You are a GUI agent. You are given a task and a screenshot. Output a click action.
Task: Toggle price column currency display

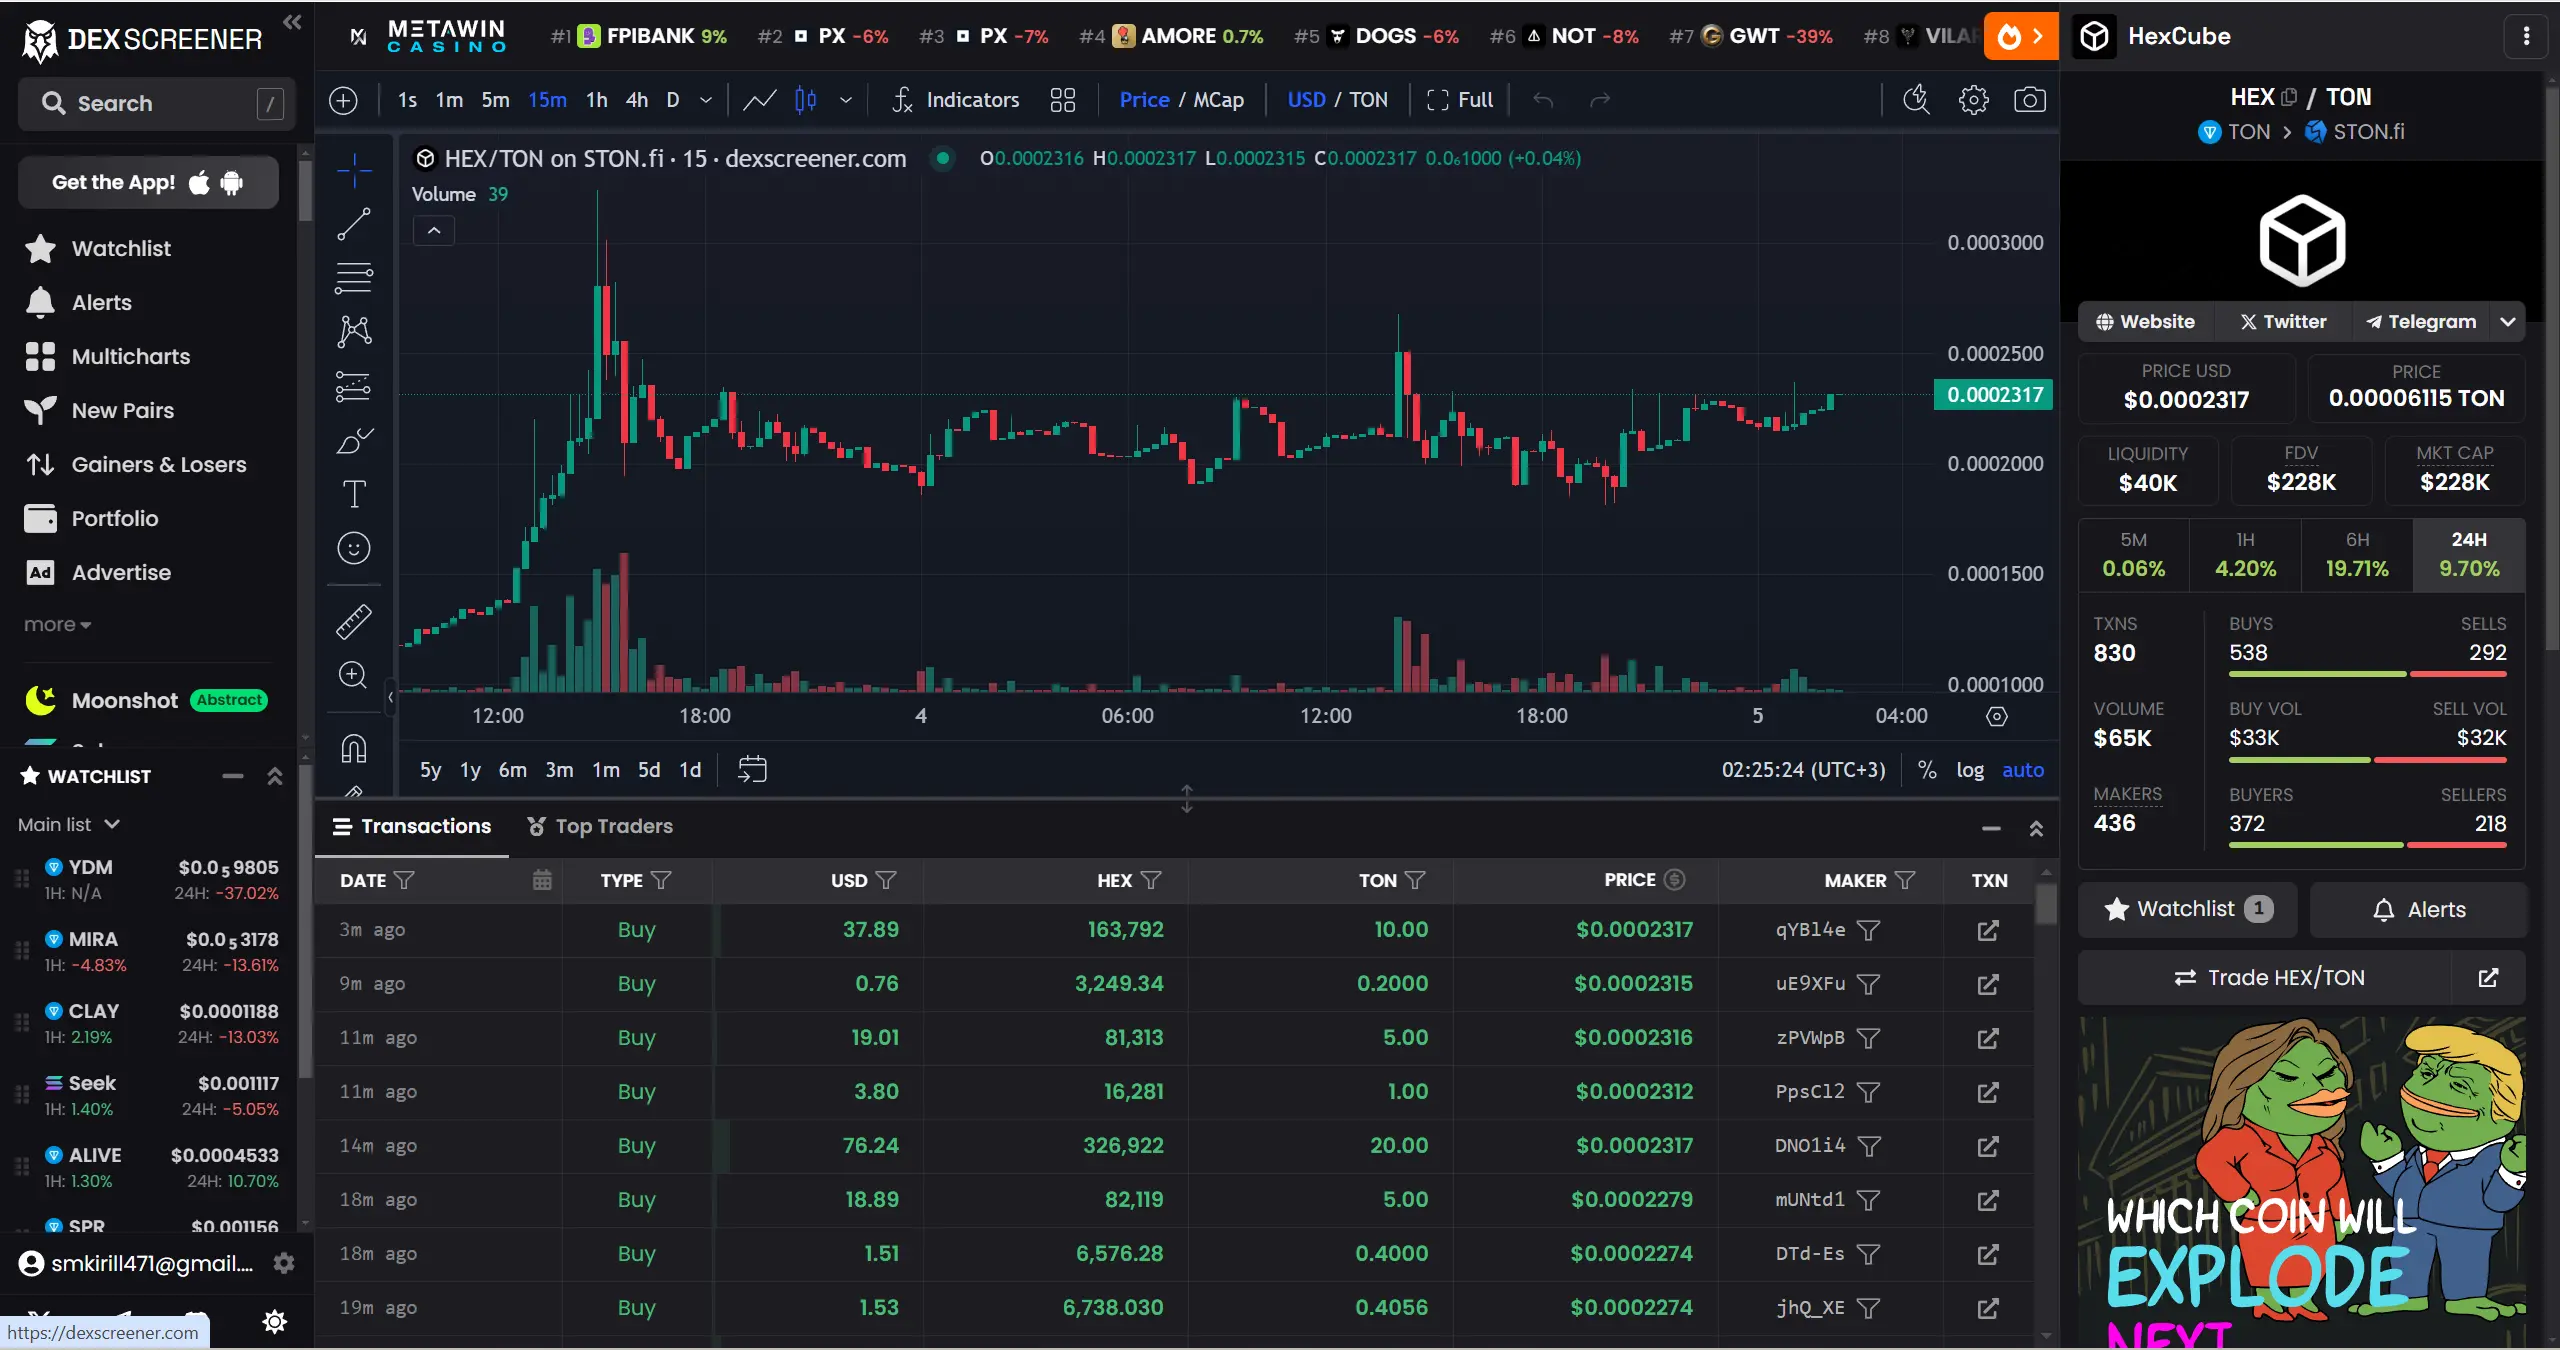(1674, 880)
